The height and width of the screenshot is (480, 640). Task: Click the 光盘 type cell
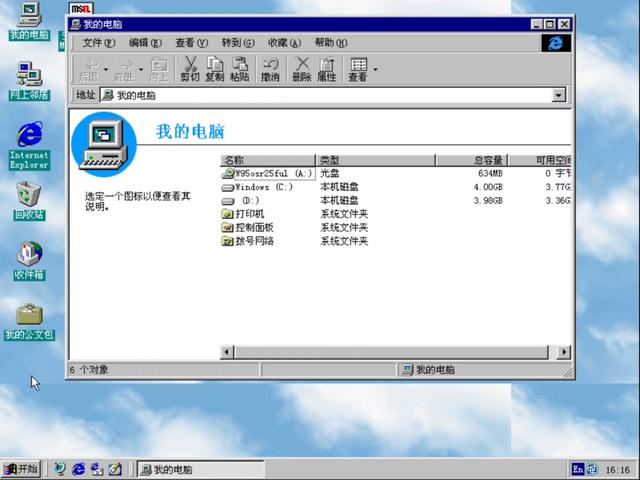[x=330, y=173]
